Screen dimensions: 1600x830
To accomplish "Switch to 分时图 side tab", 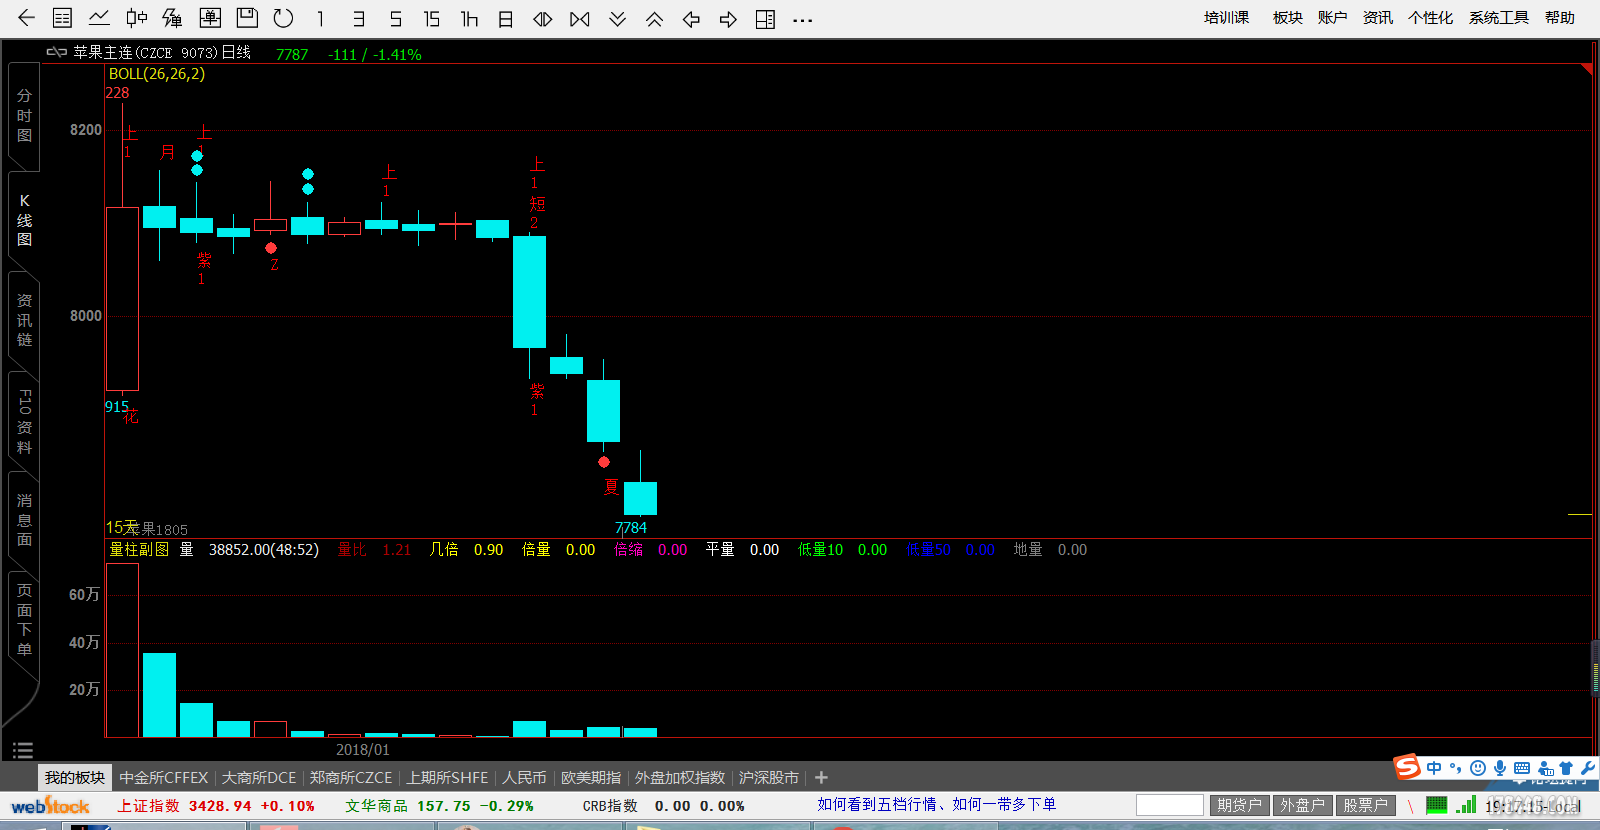I will [x=24, y=116].
